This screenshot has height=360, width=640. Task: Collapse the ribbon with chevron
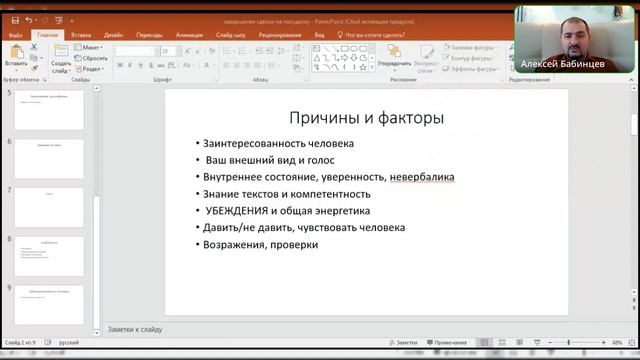(631, 80)
